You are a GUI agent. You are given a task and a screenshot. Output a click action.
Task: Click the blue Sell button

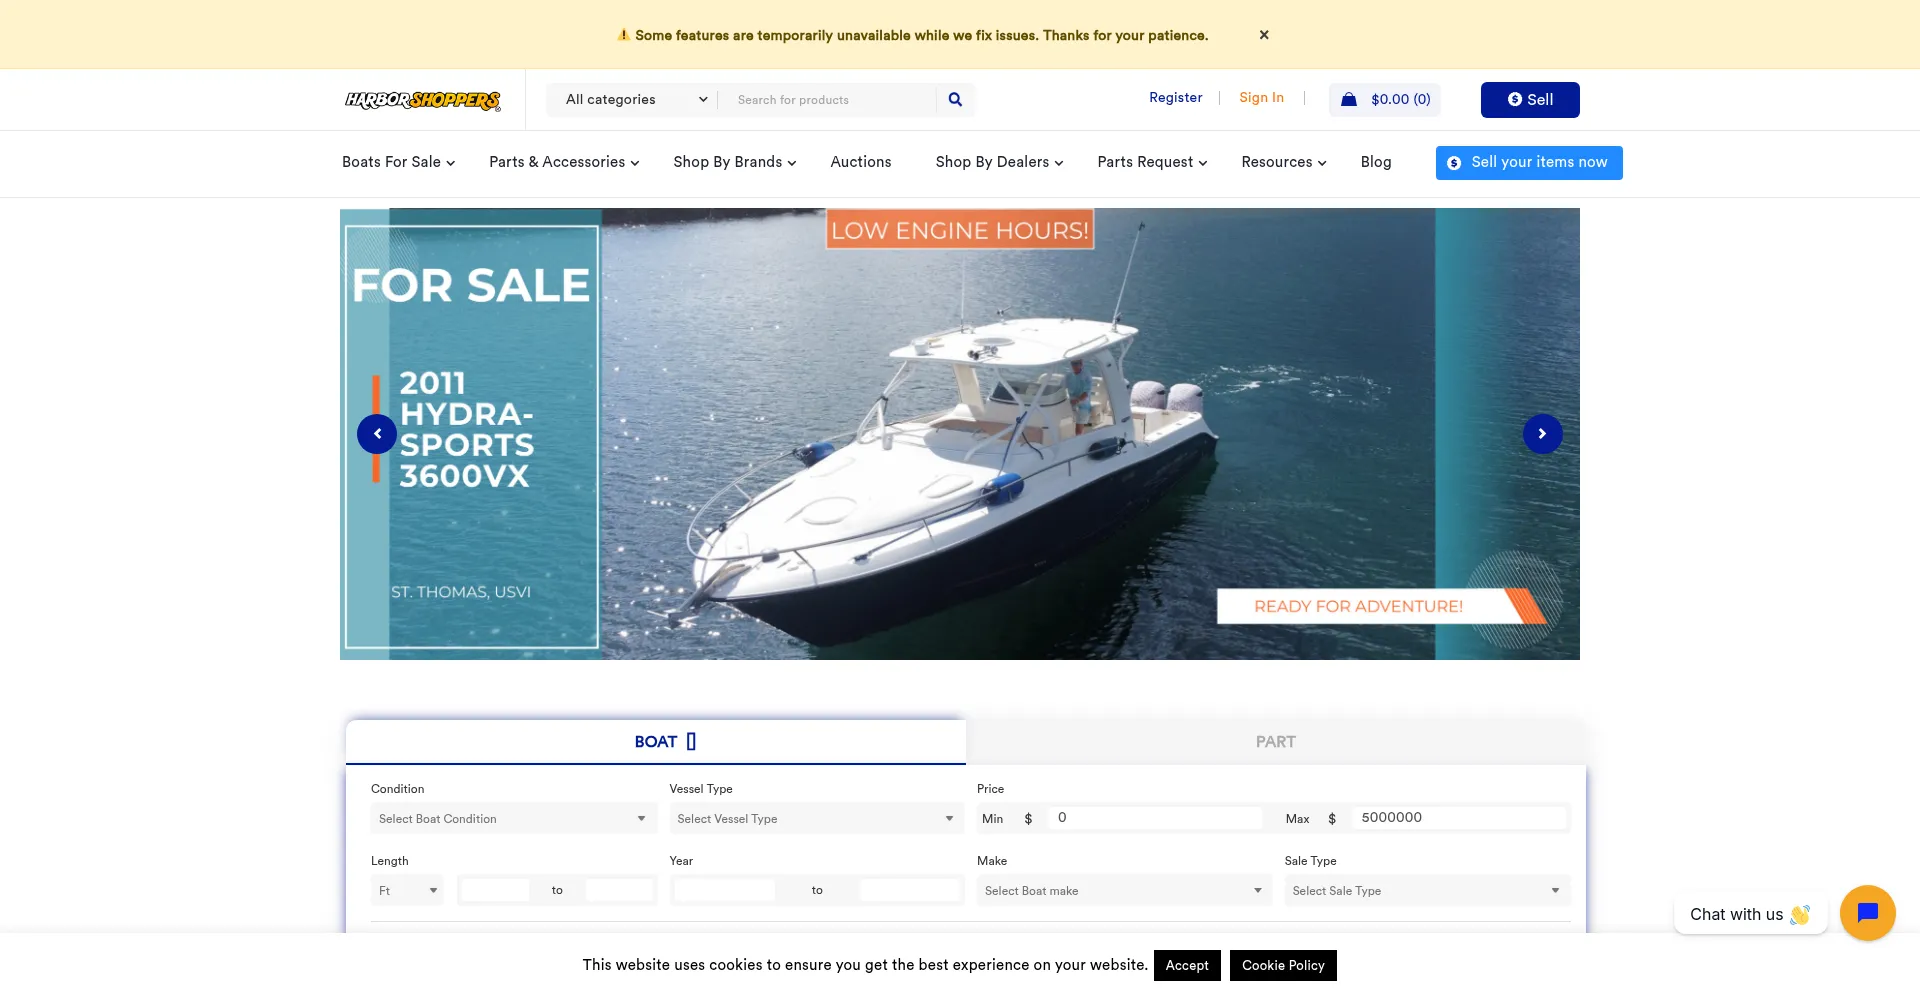(x=1530, y=100)
